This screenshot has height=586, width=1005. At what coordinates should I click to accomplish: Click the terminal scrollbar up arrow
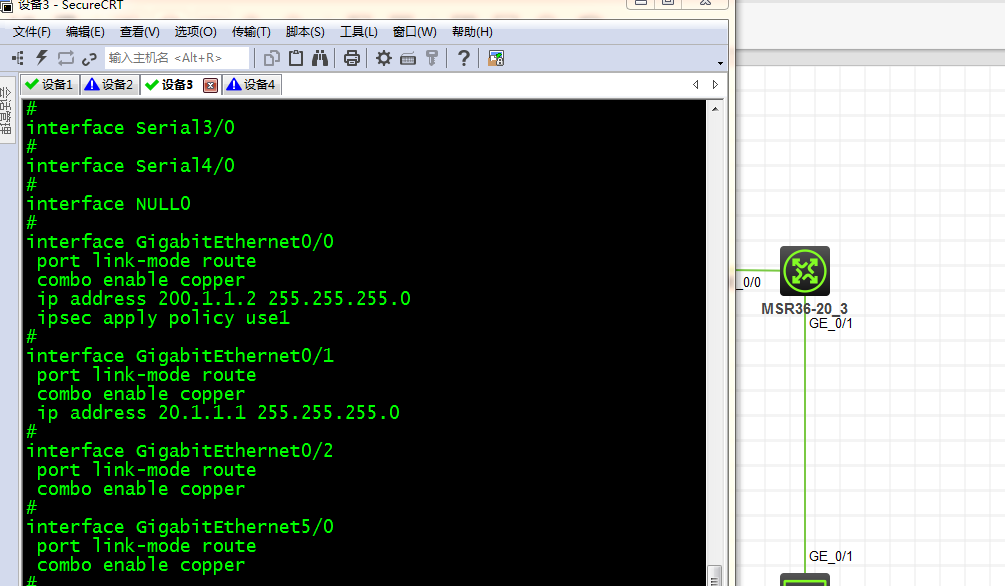coord(715,109)
